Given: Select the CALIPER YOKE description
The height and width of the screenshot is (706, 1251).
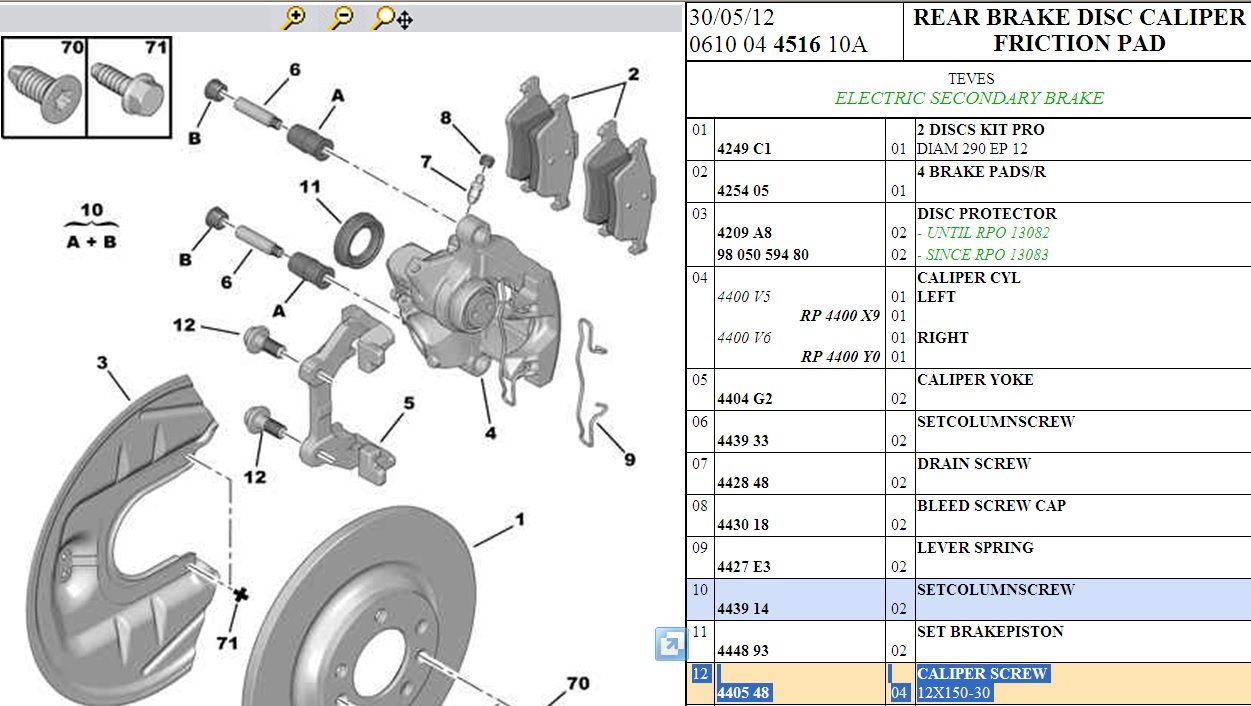Looking at the screenshot, I should [975, 380].
